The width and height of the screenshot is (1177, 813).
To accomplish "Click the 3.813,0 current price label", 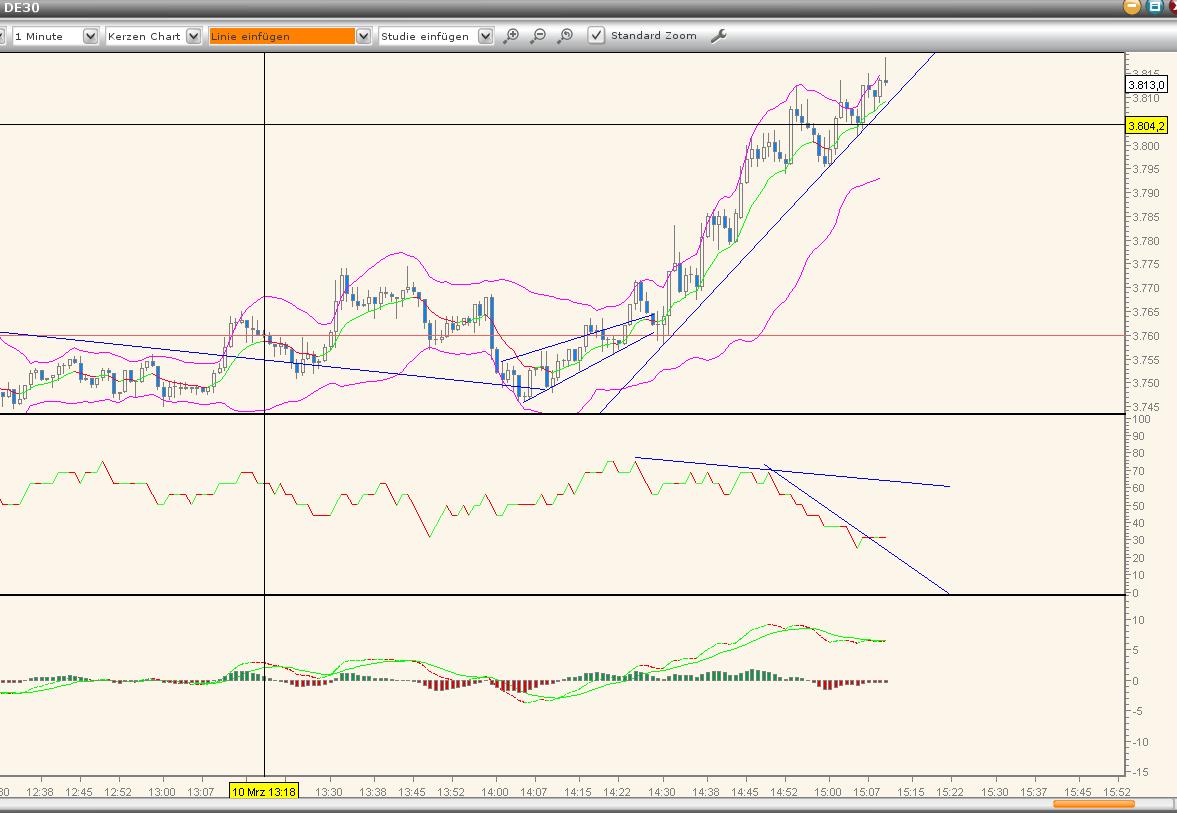I will click(x=1148, y=85).
